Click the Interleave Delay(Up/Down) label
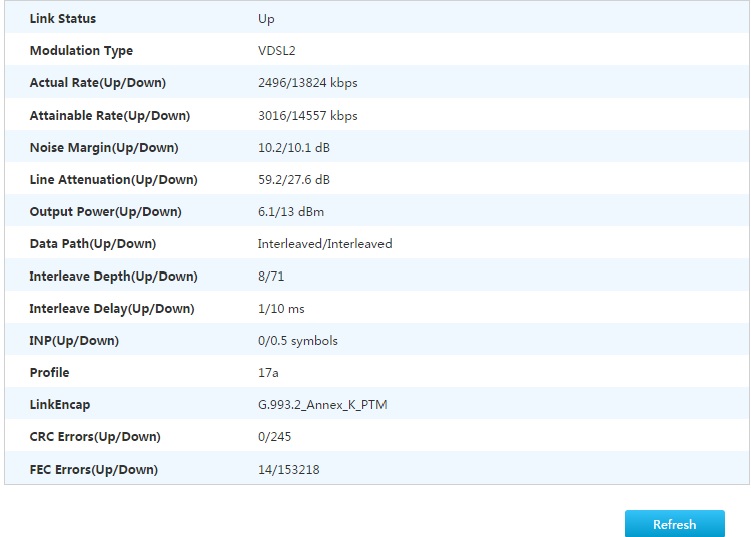The height and width of the screenshot is (537, 751). point(112,309)
